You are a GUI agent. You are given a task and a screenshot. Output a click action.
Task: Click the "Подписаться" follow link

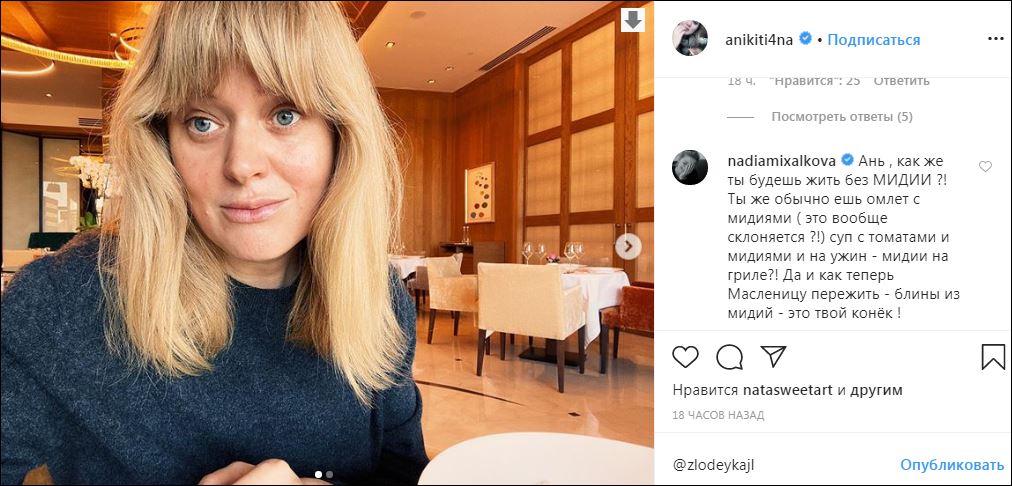click(x=873, y=40)
